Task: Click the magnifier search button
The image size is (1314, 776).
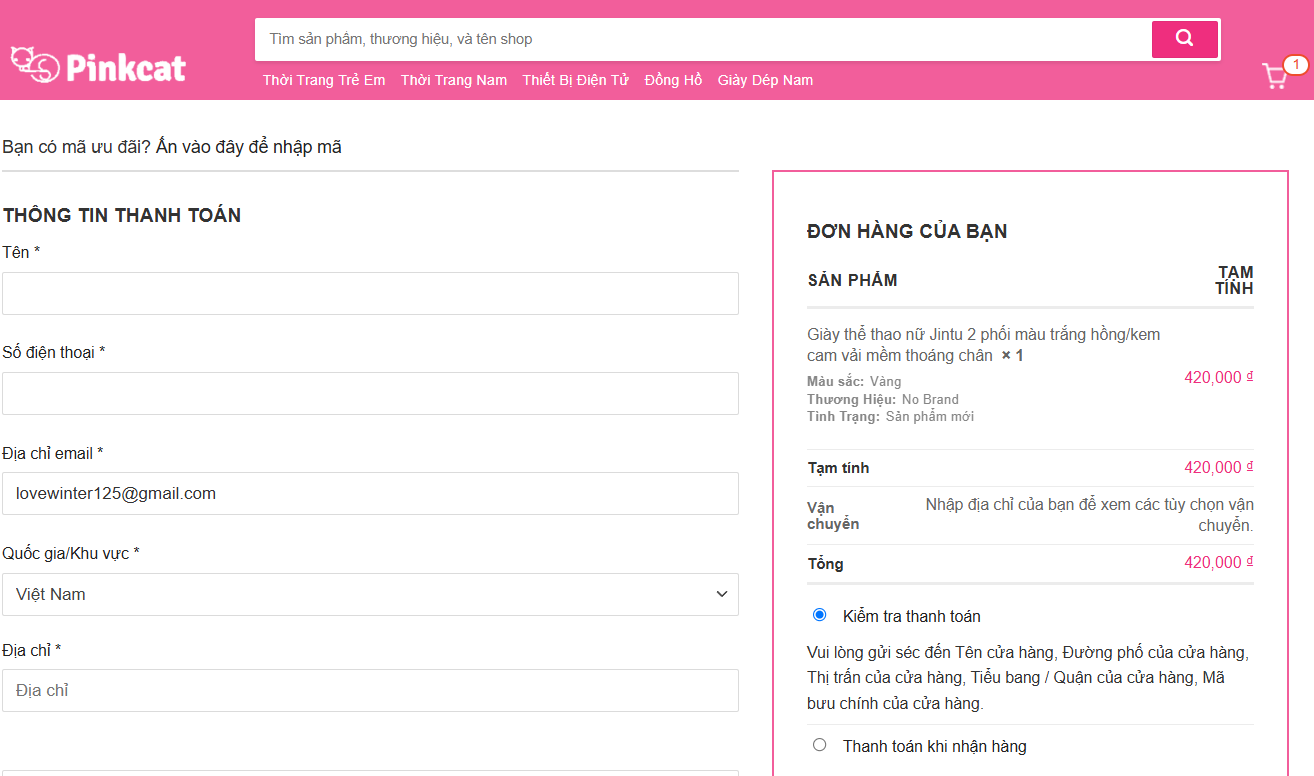Action: tap(1184, 39)
